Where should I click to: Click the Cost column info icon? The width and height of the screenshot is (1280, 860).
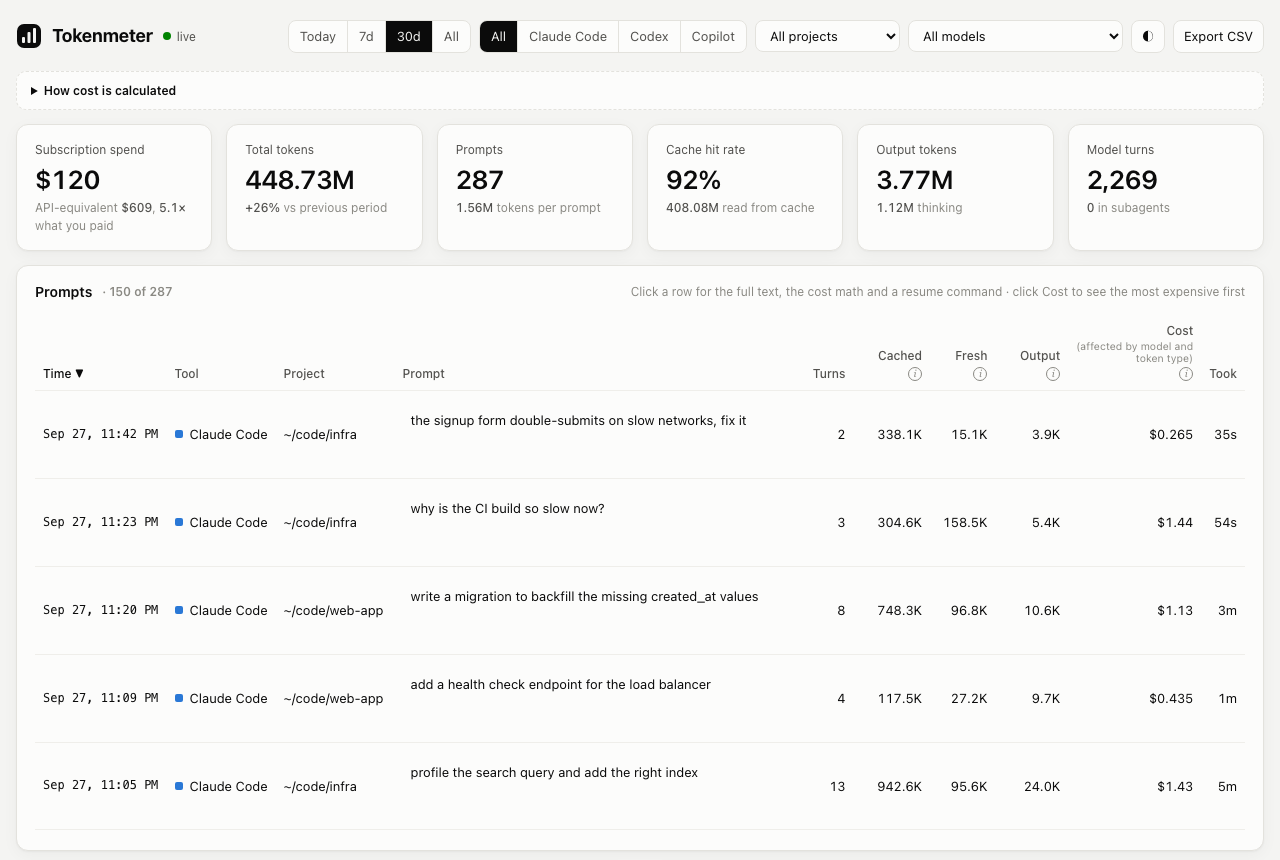(x=1186, y=374)
